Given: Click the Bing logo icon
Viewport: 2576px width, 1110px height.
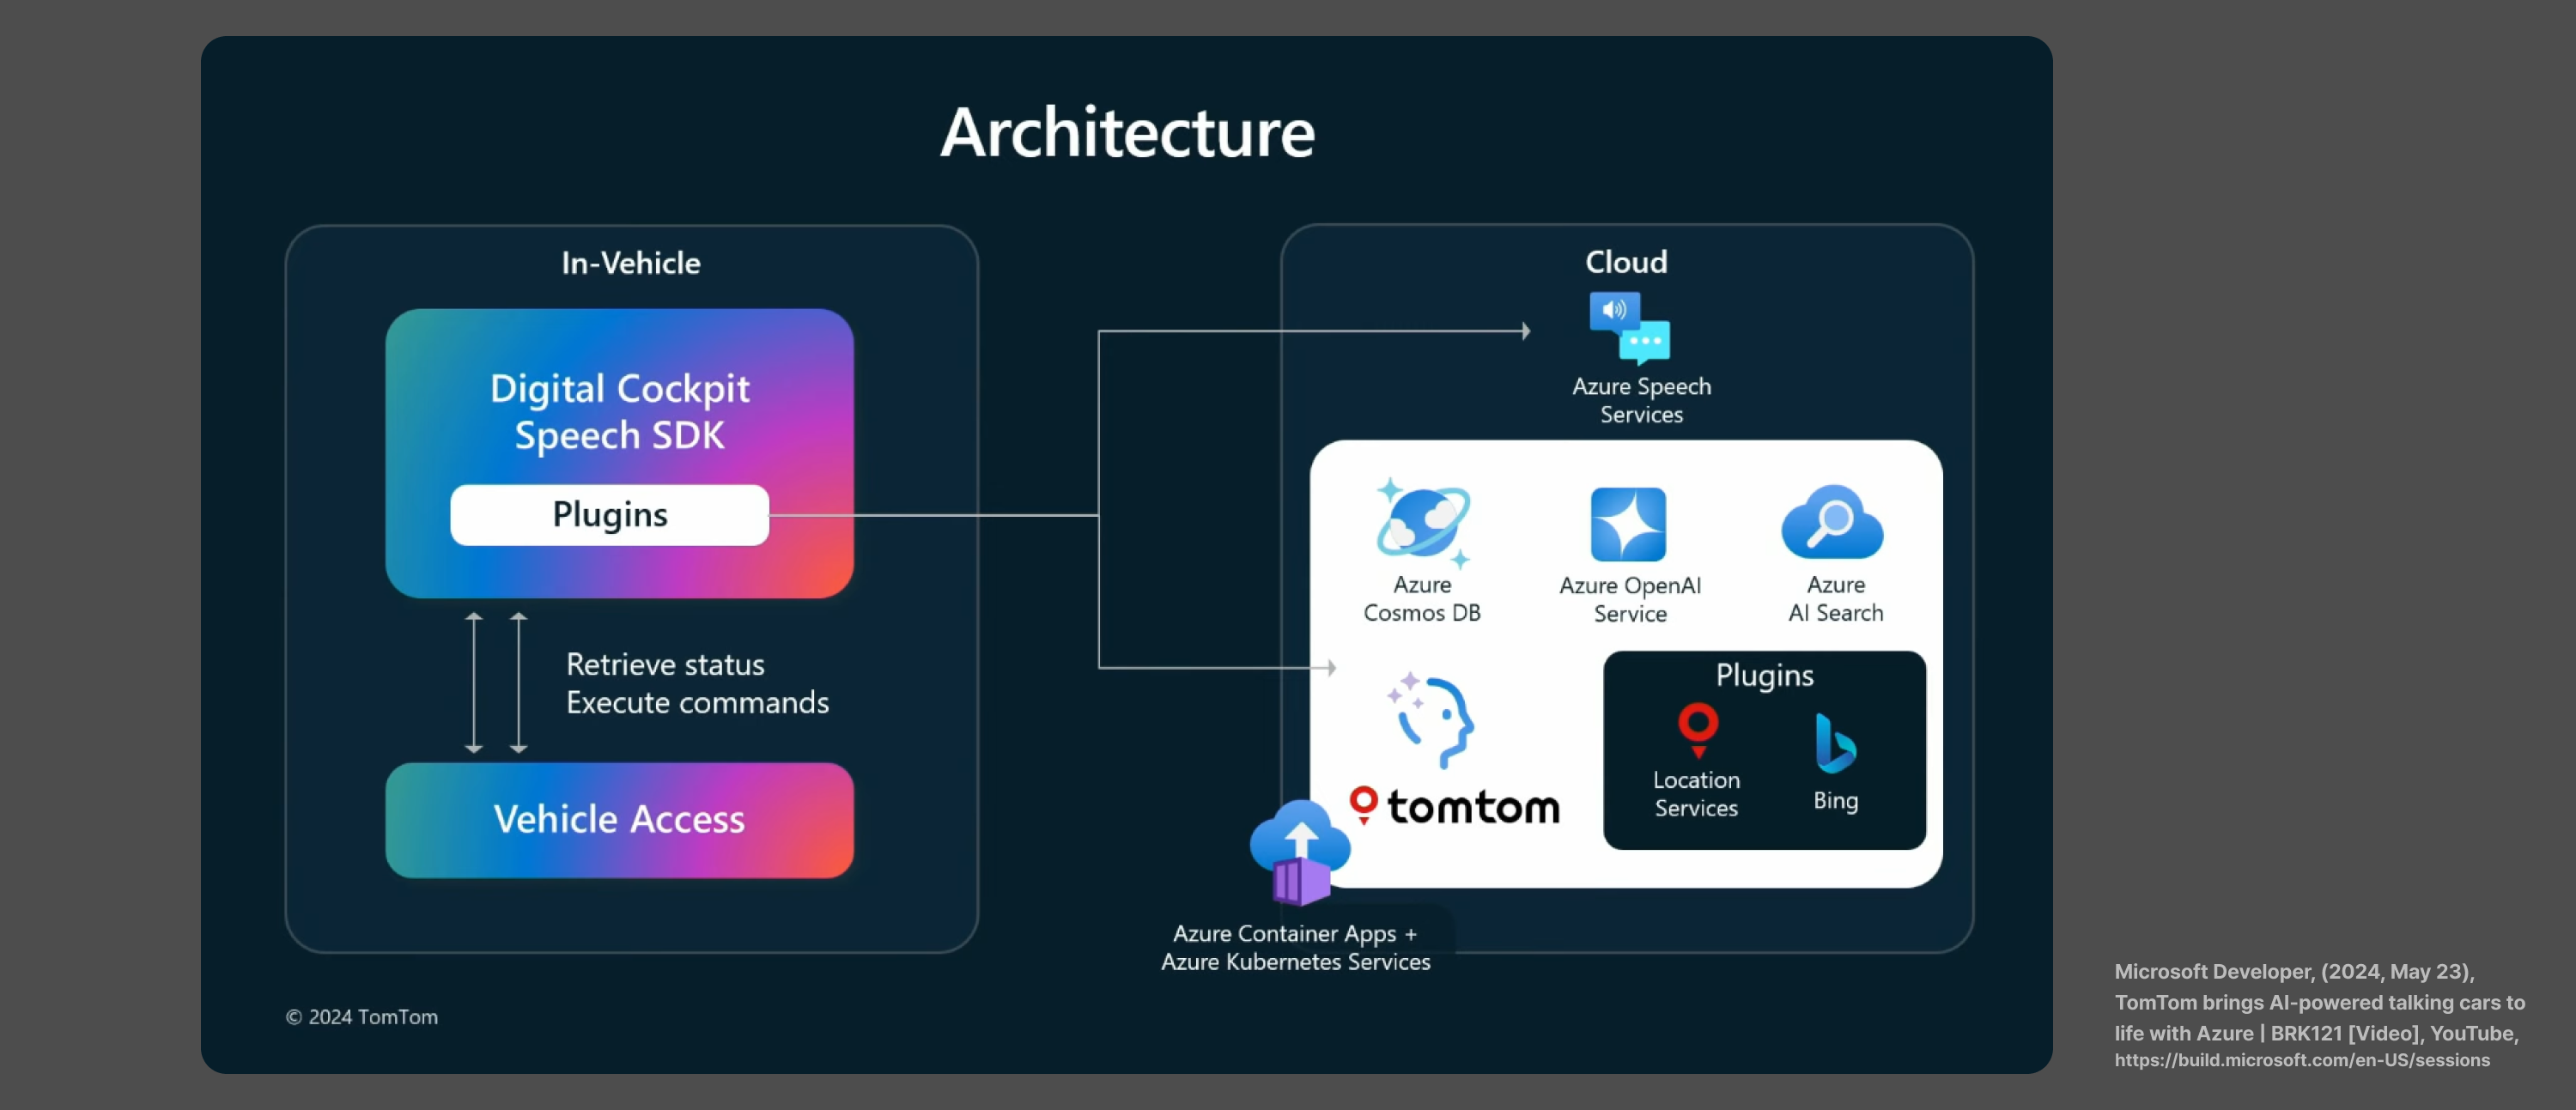Looking at the screenshot, I should [x=1835, y=743].
